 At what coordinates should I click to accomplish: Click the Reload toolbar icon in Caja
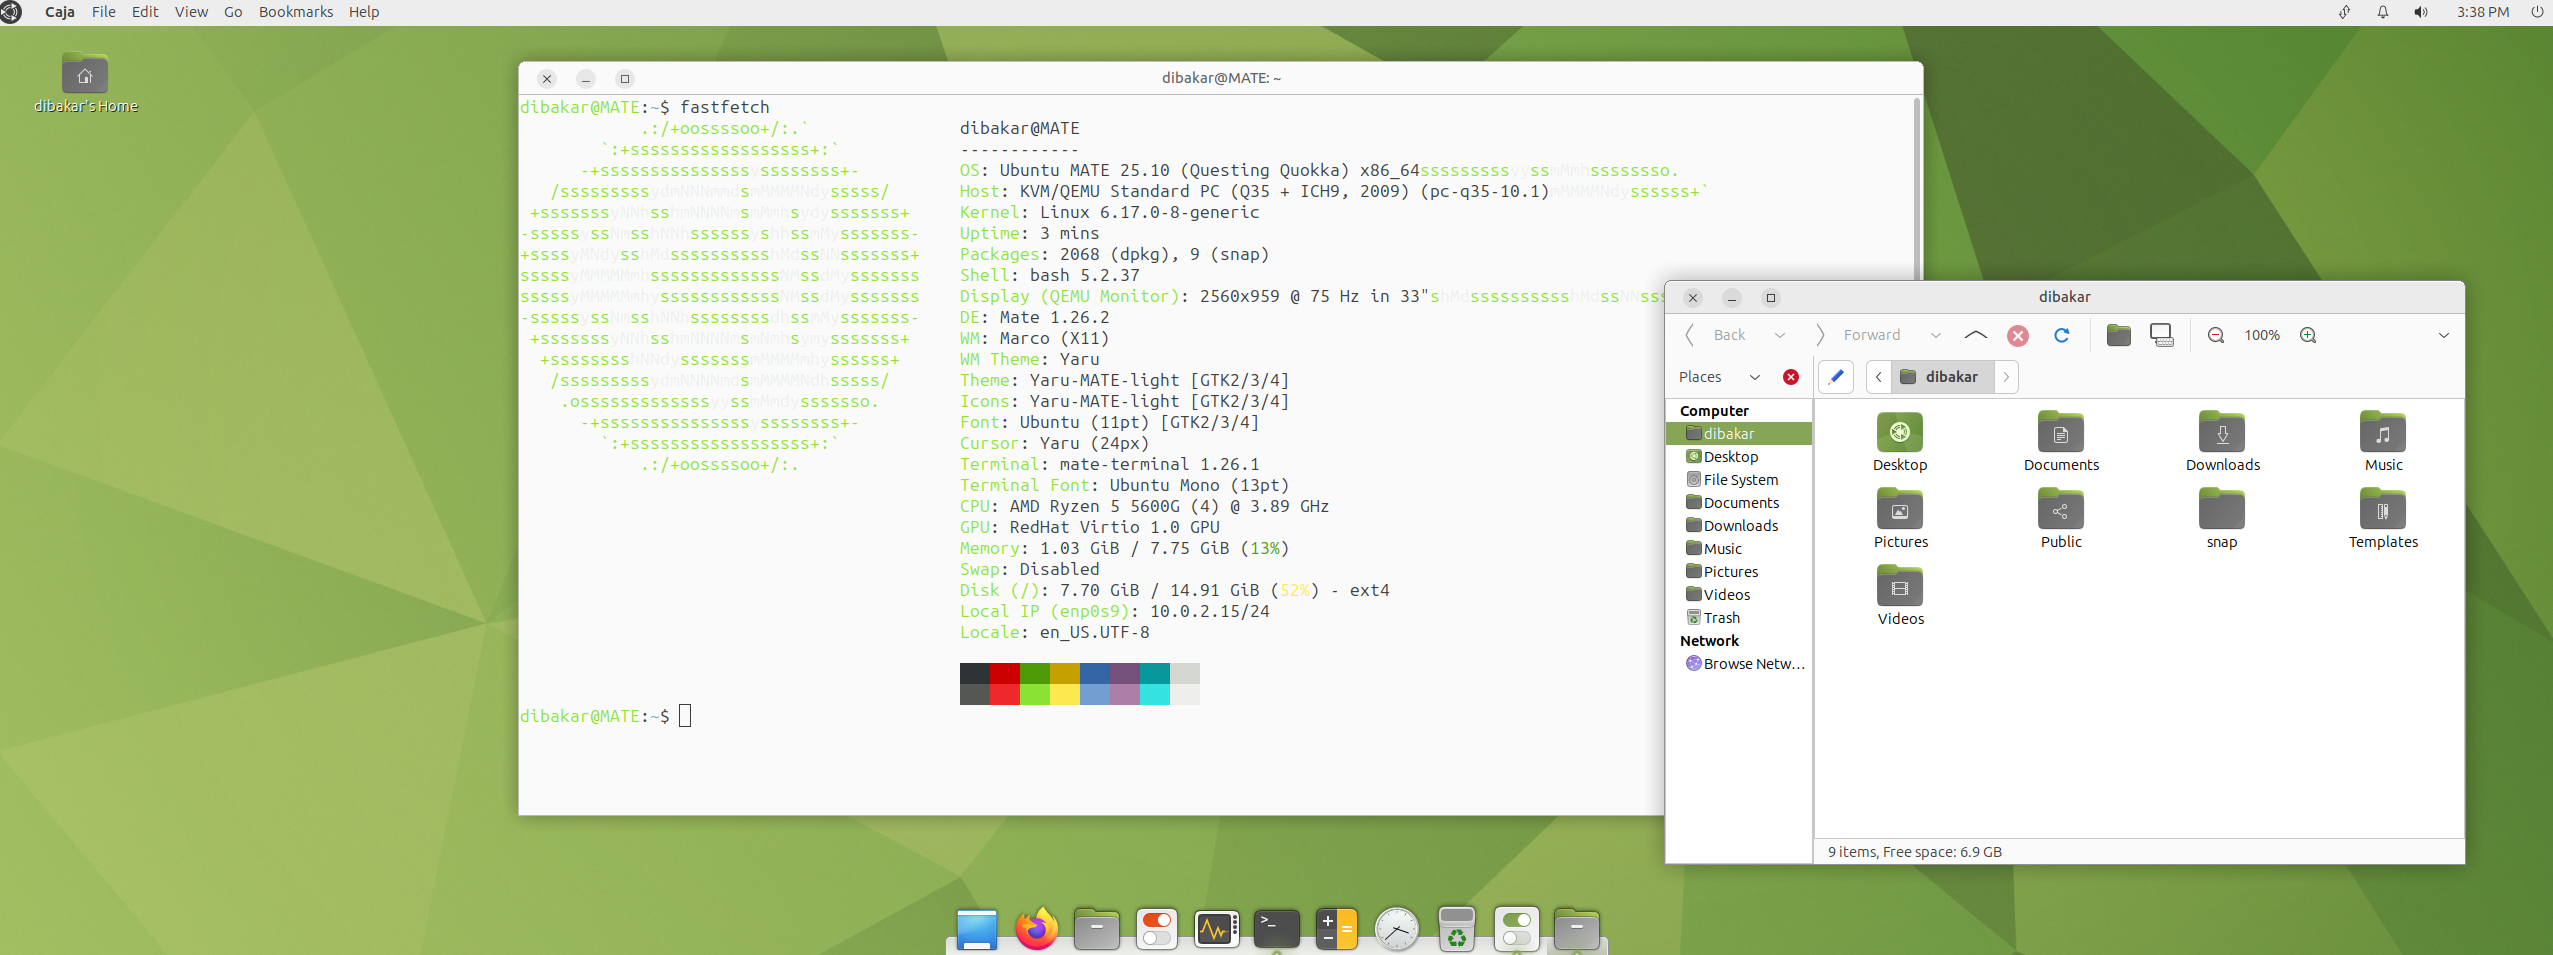click(x=2062, y=335)
